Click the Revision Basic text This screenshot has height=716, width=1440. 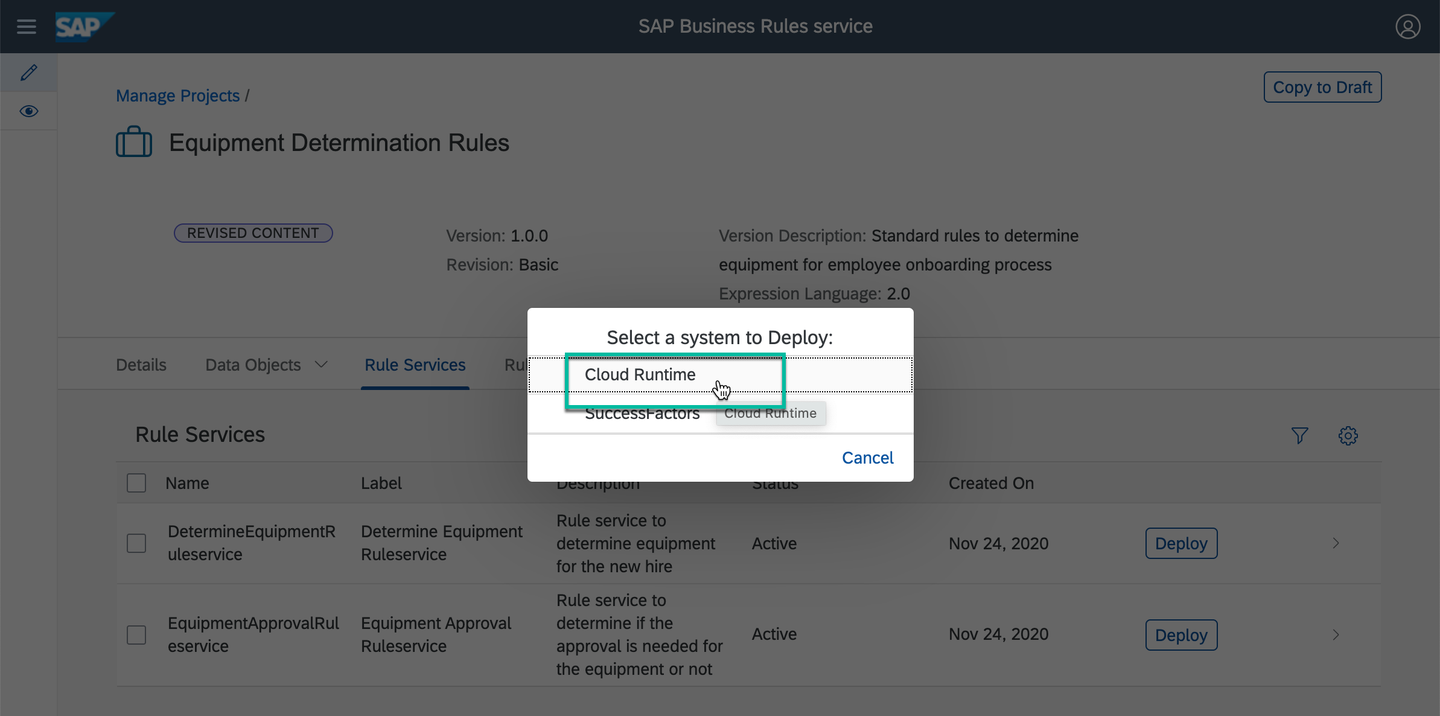click(502, 265)
